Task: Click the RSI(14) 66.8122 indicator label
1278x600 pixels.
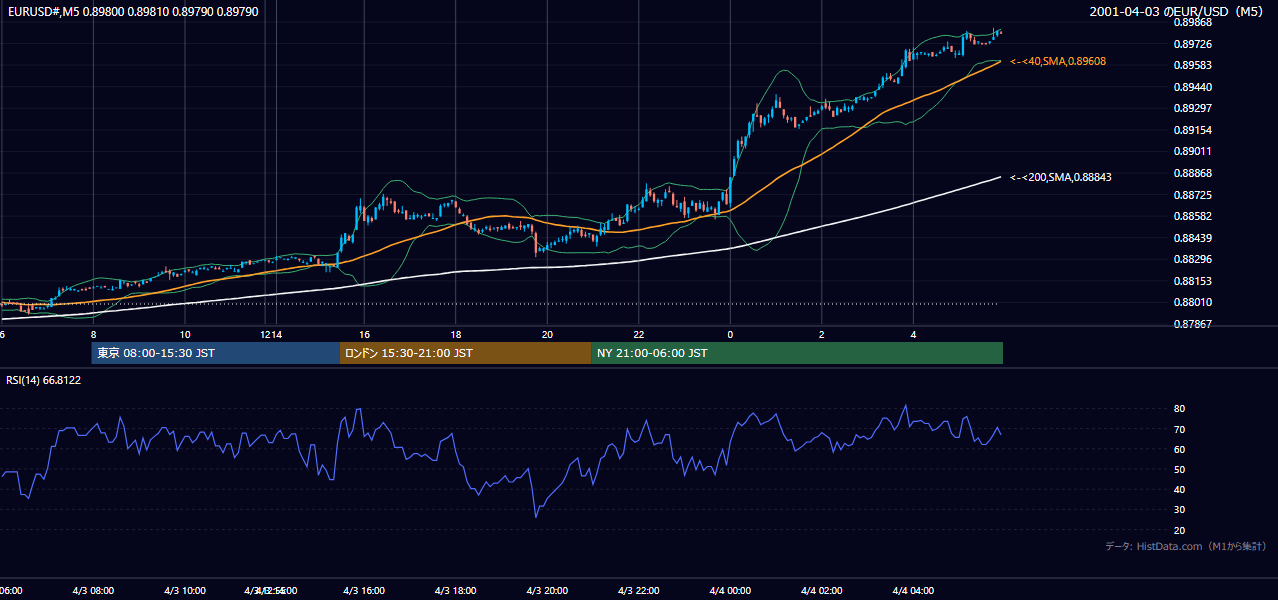Action: point(44,380)
